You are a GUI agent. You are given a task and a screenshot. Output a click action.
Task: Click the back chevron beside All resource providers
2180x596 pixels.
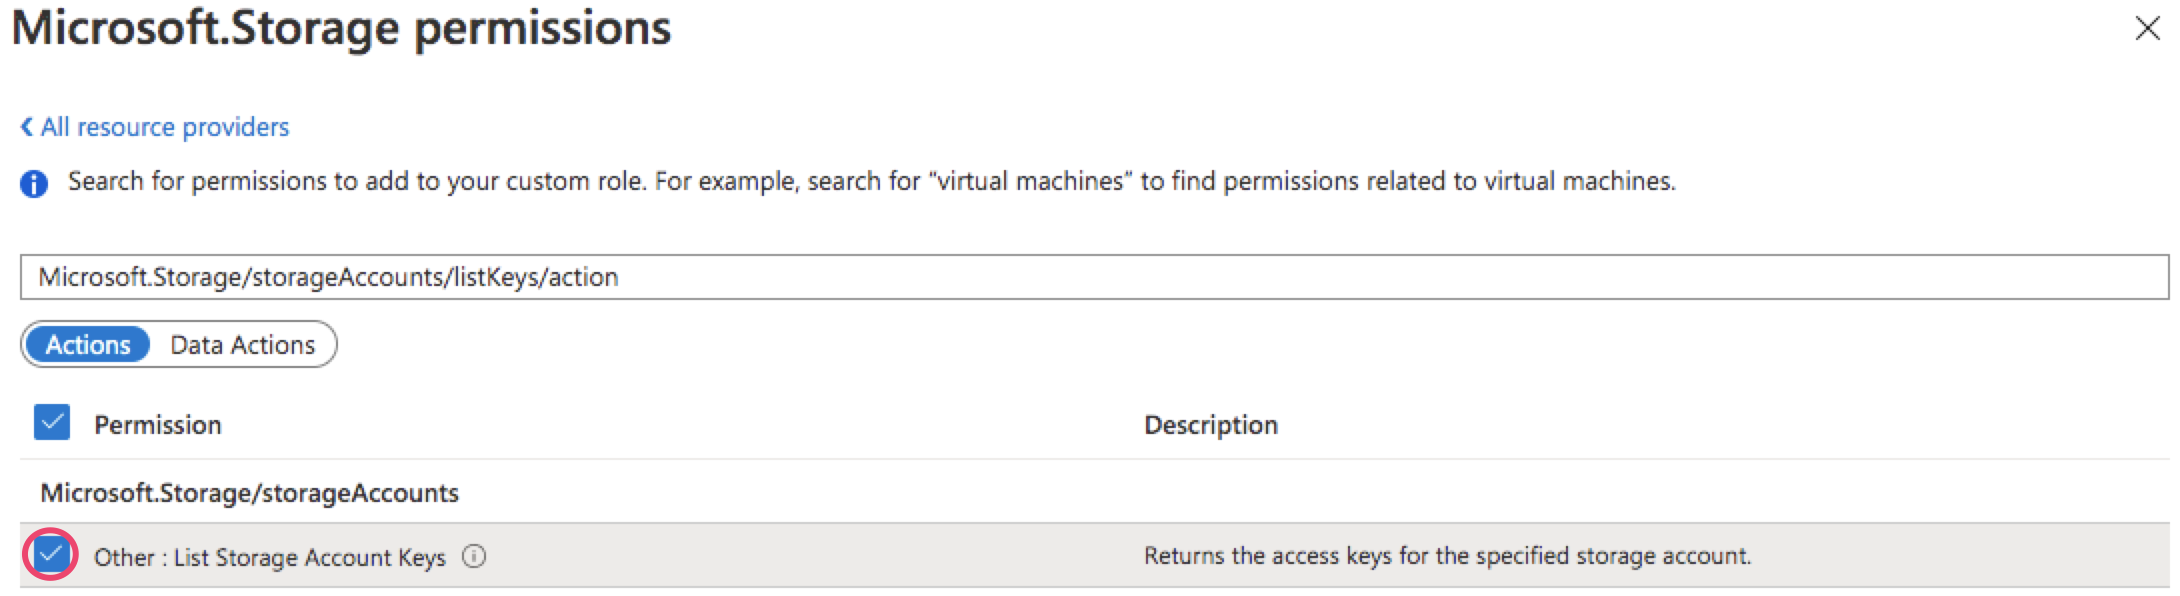click(27, 127)
